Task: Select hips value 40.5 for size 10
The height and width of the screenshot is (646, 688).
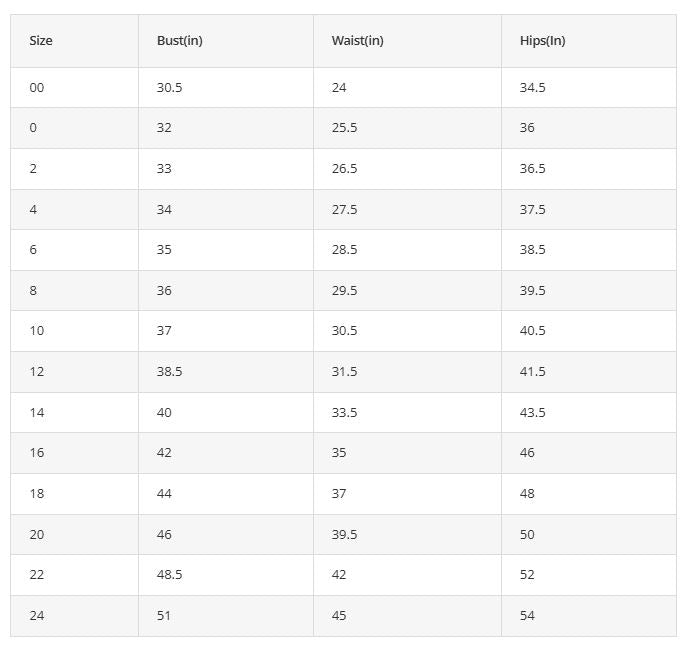Action: coord(532,330)
